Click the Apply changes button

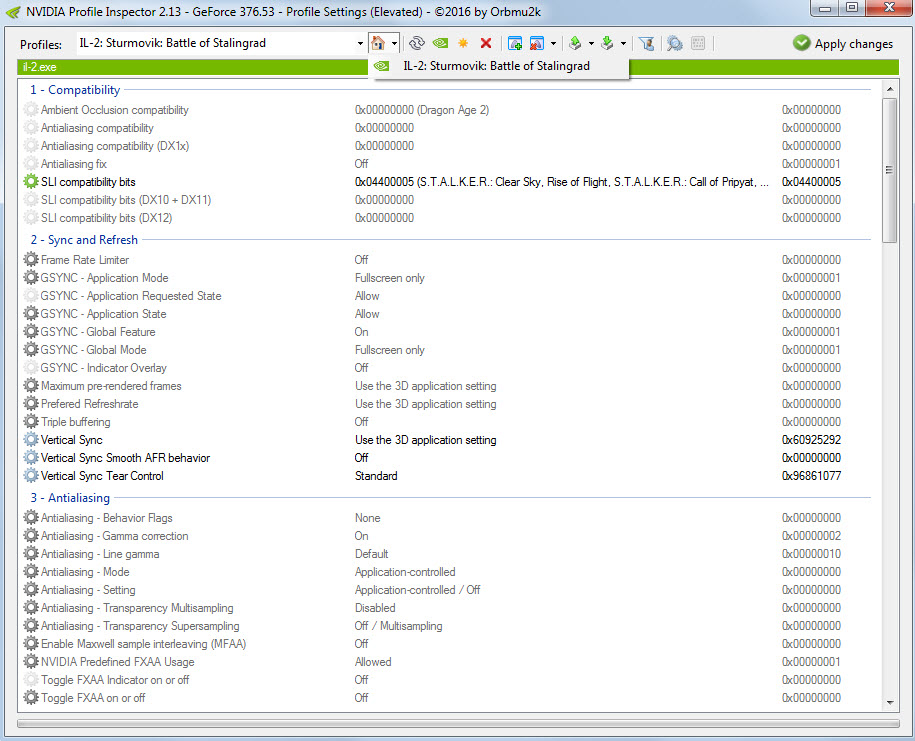point(843,44)
